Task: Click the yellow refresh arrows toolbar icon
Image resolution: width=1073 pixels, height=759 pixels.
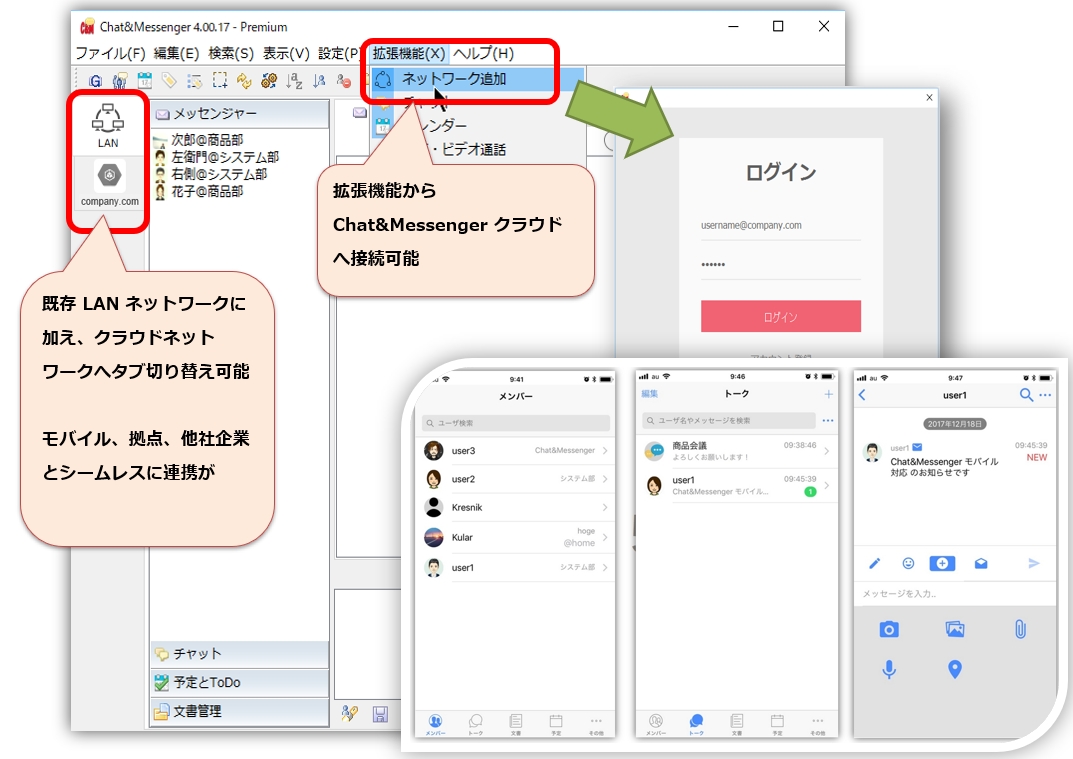Action: click(x=244, y=81)
